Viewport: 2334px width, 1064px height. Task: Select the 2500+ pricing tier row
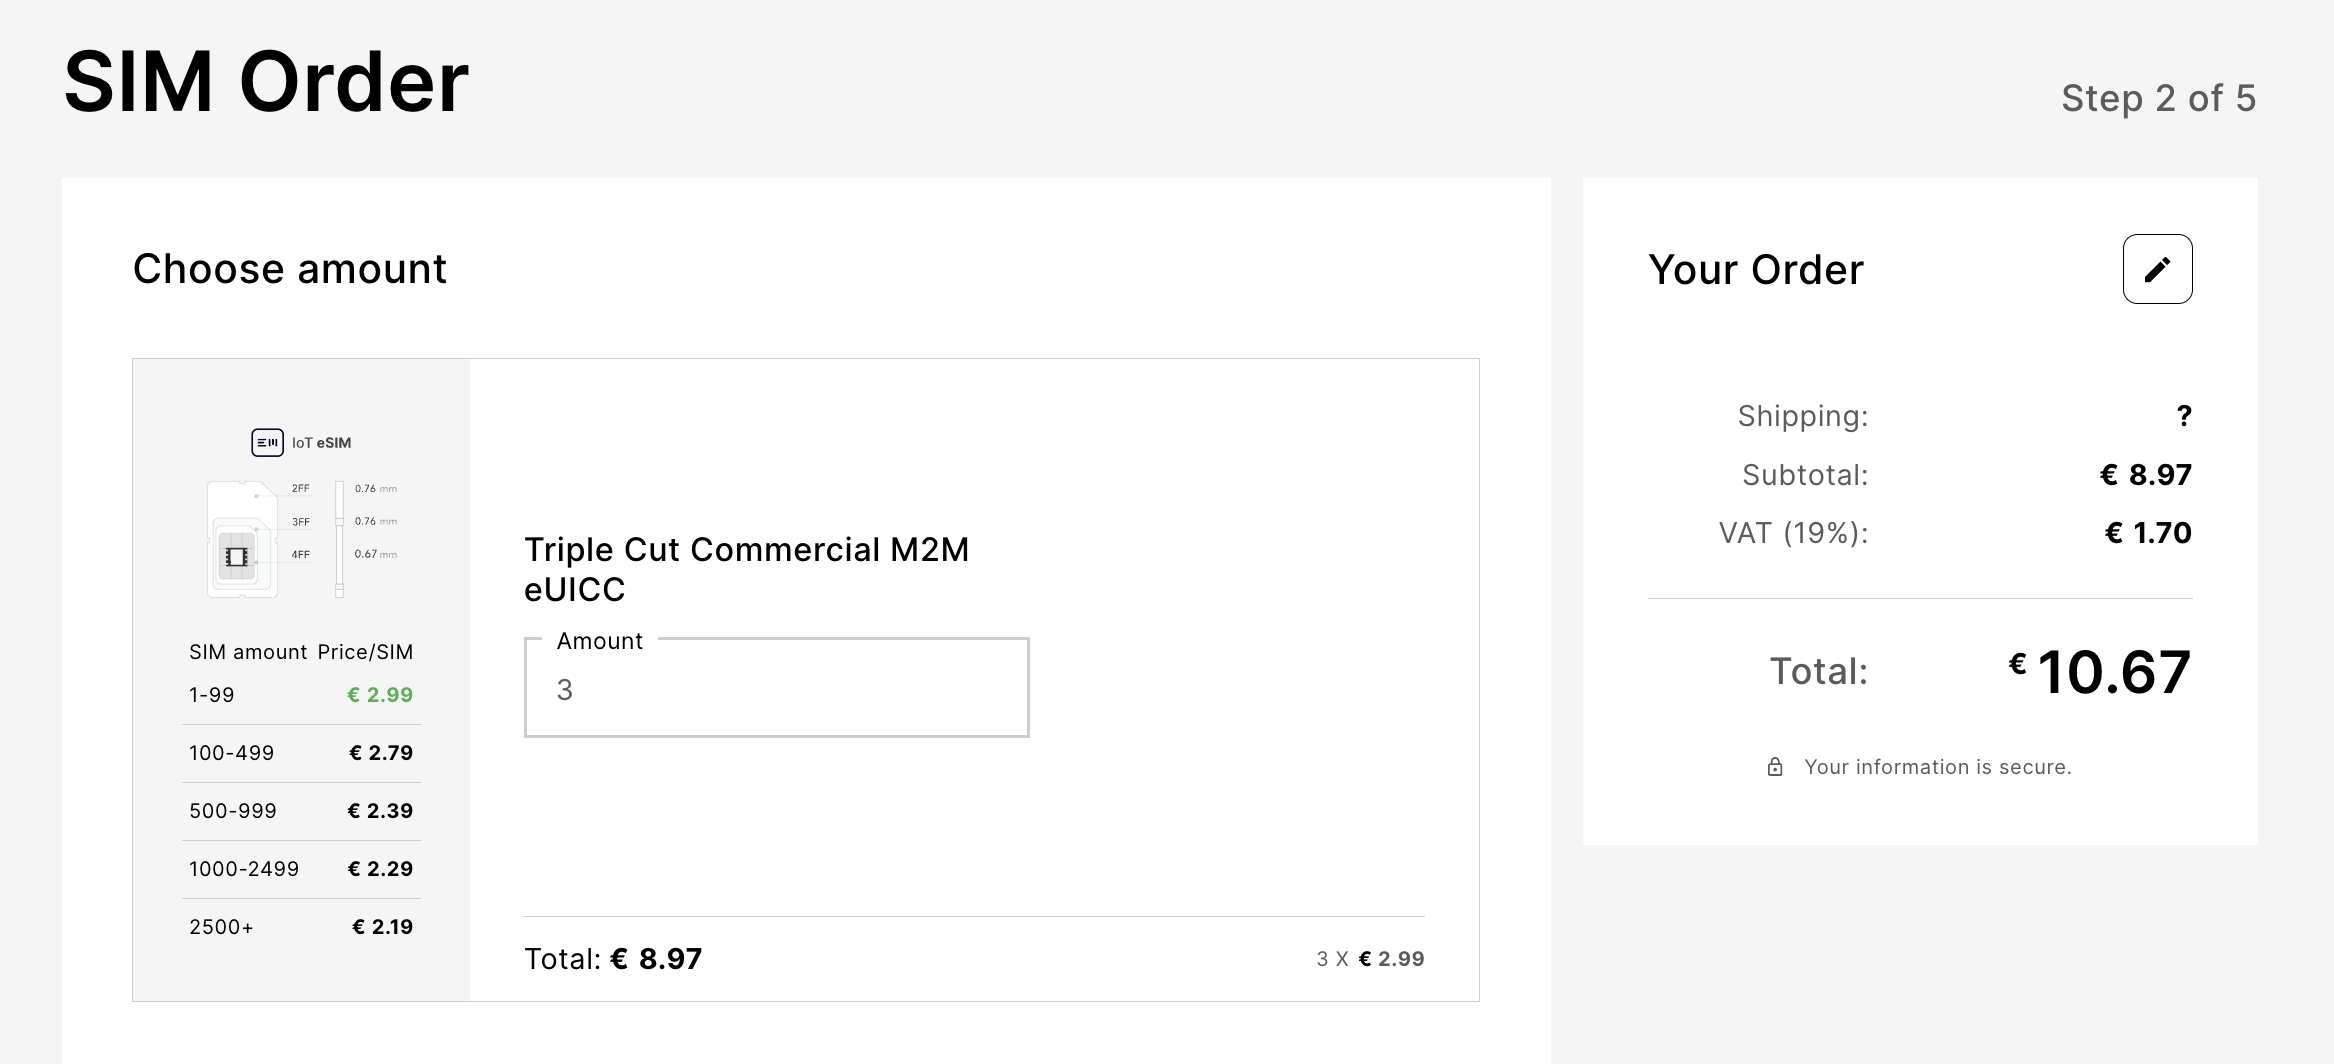(x=300, y=927)
